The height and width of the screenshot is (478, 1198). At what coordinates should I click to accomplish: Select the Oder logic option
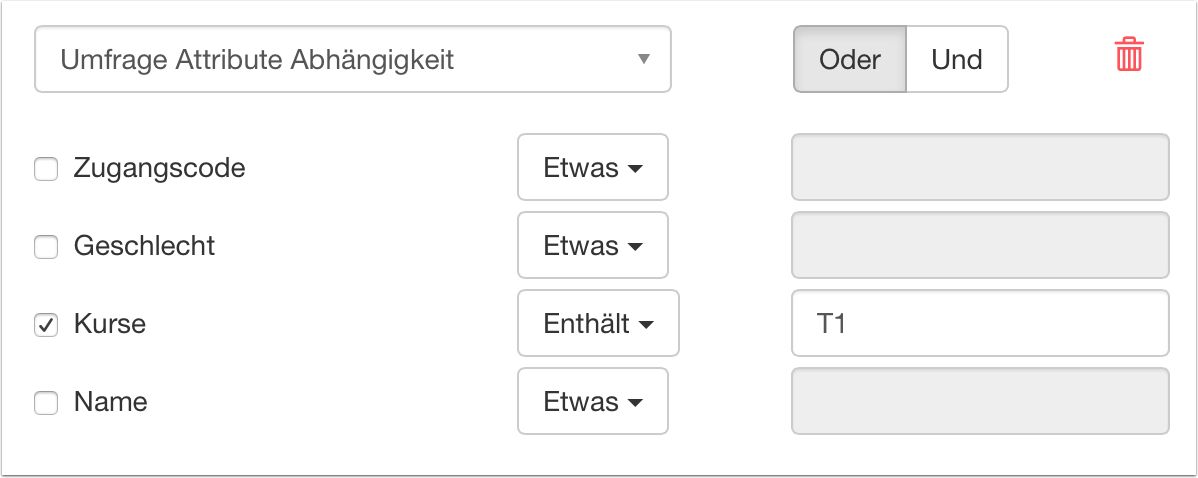click(849, 59)
